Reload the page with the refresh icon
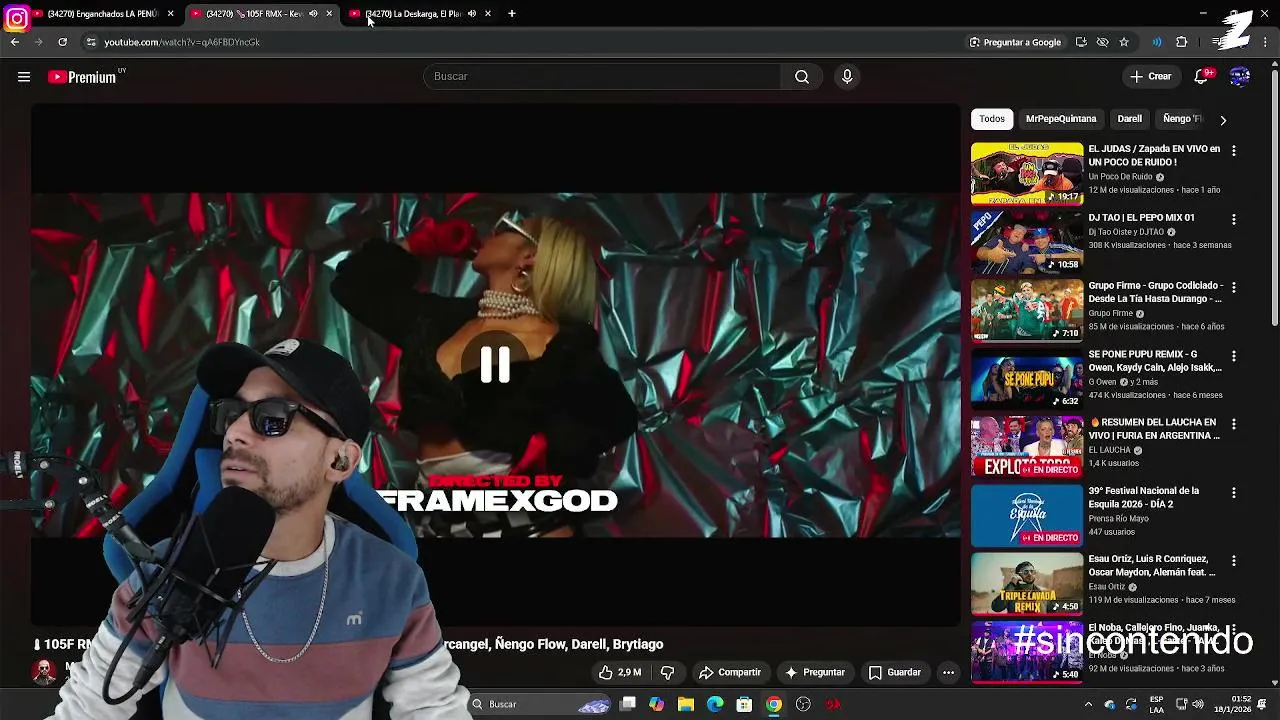This screenshot has width=1280, height=720. coord(62,42)
